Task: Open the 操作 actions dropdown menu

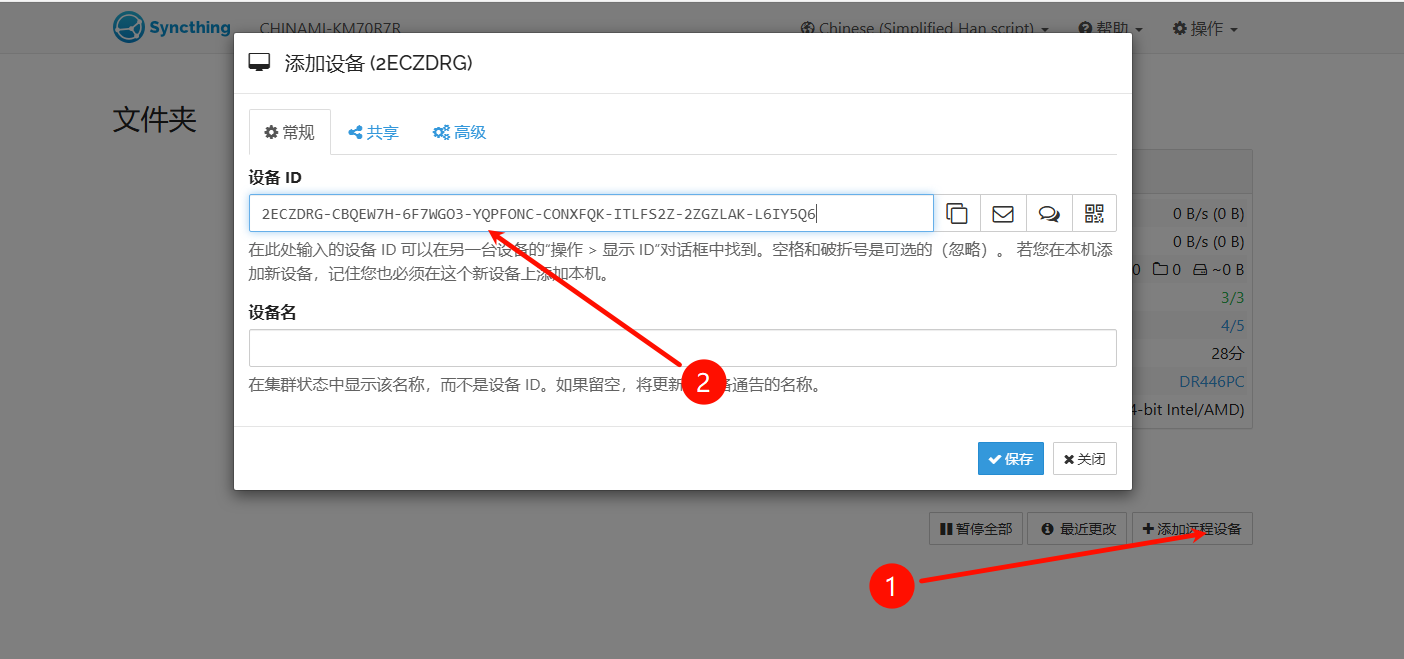Action: [1205, 28]
